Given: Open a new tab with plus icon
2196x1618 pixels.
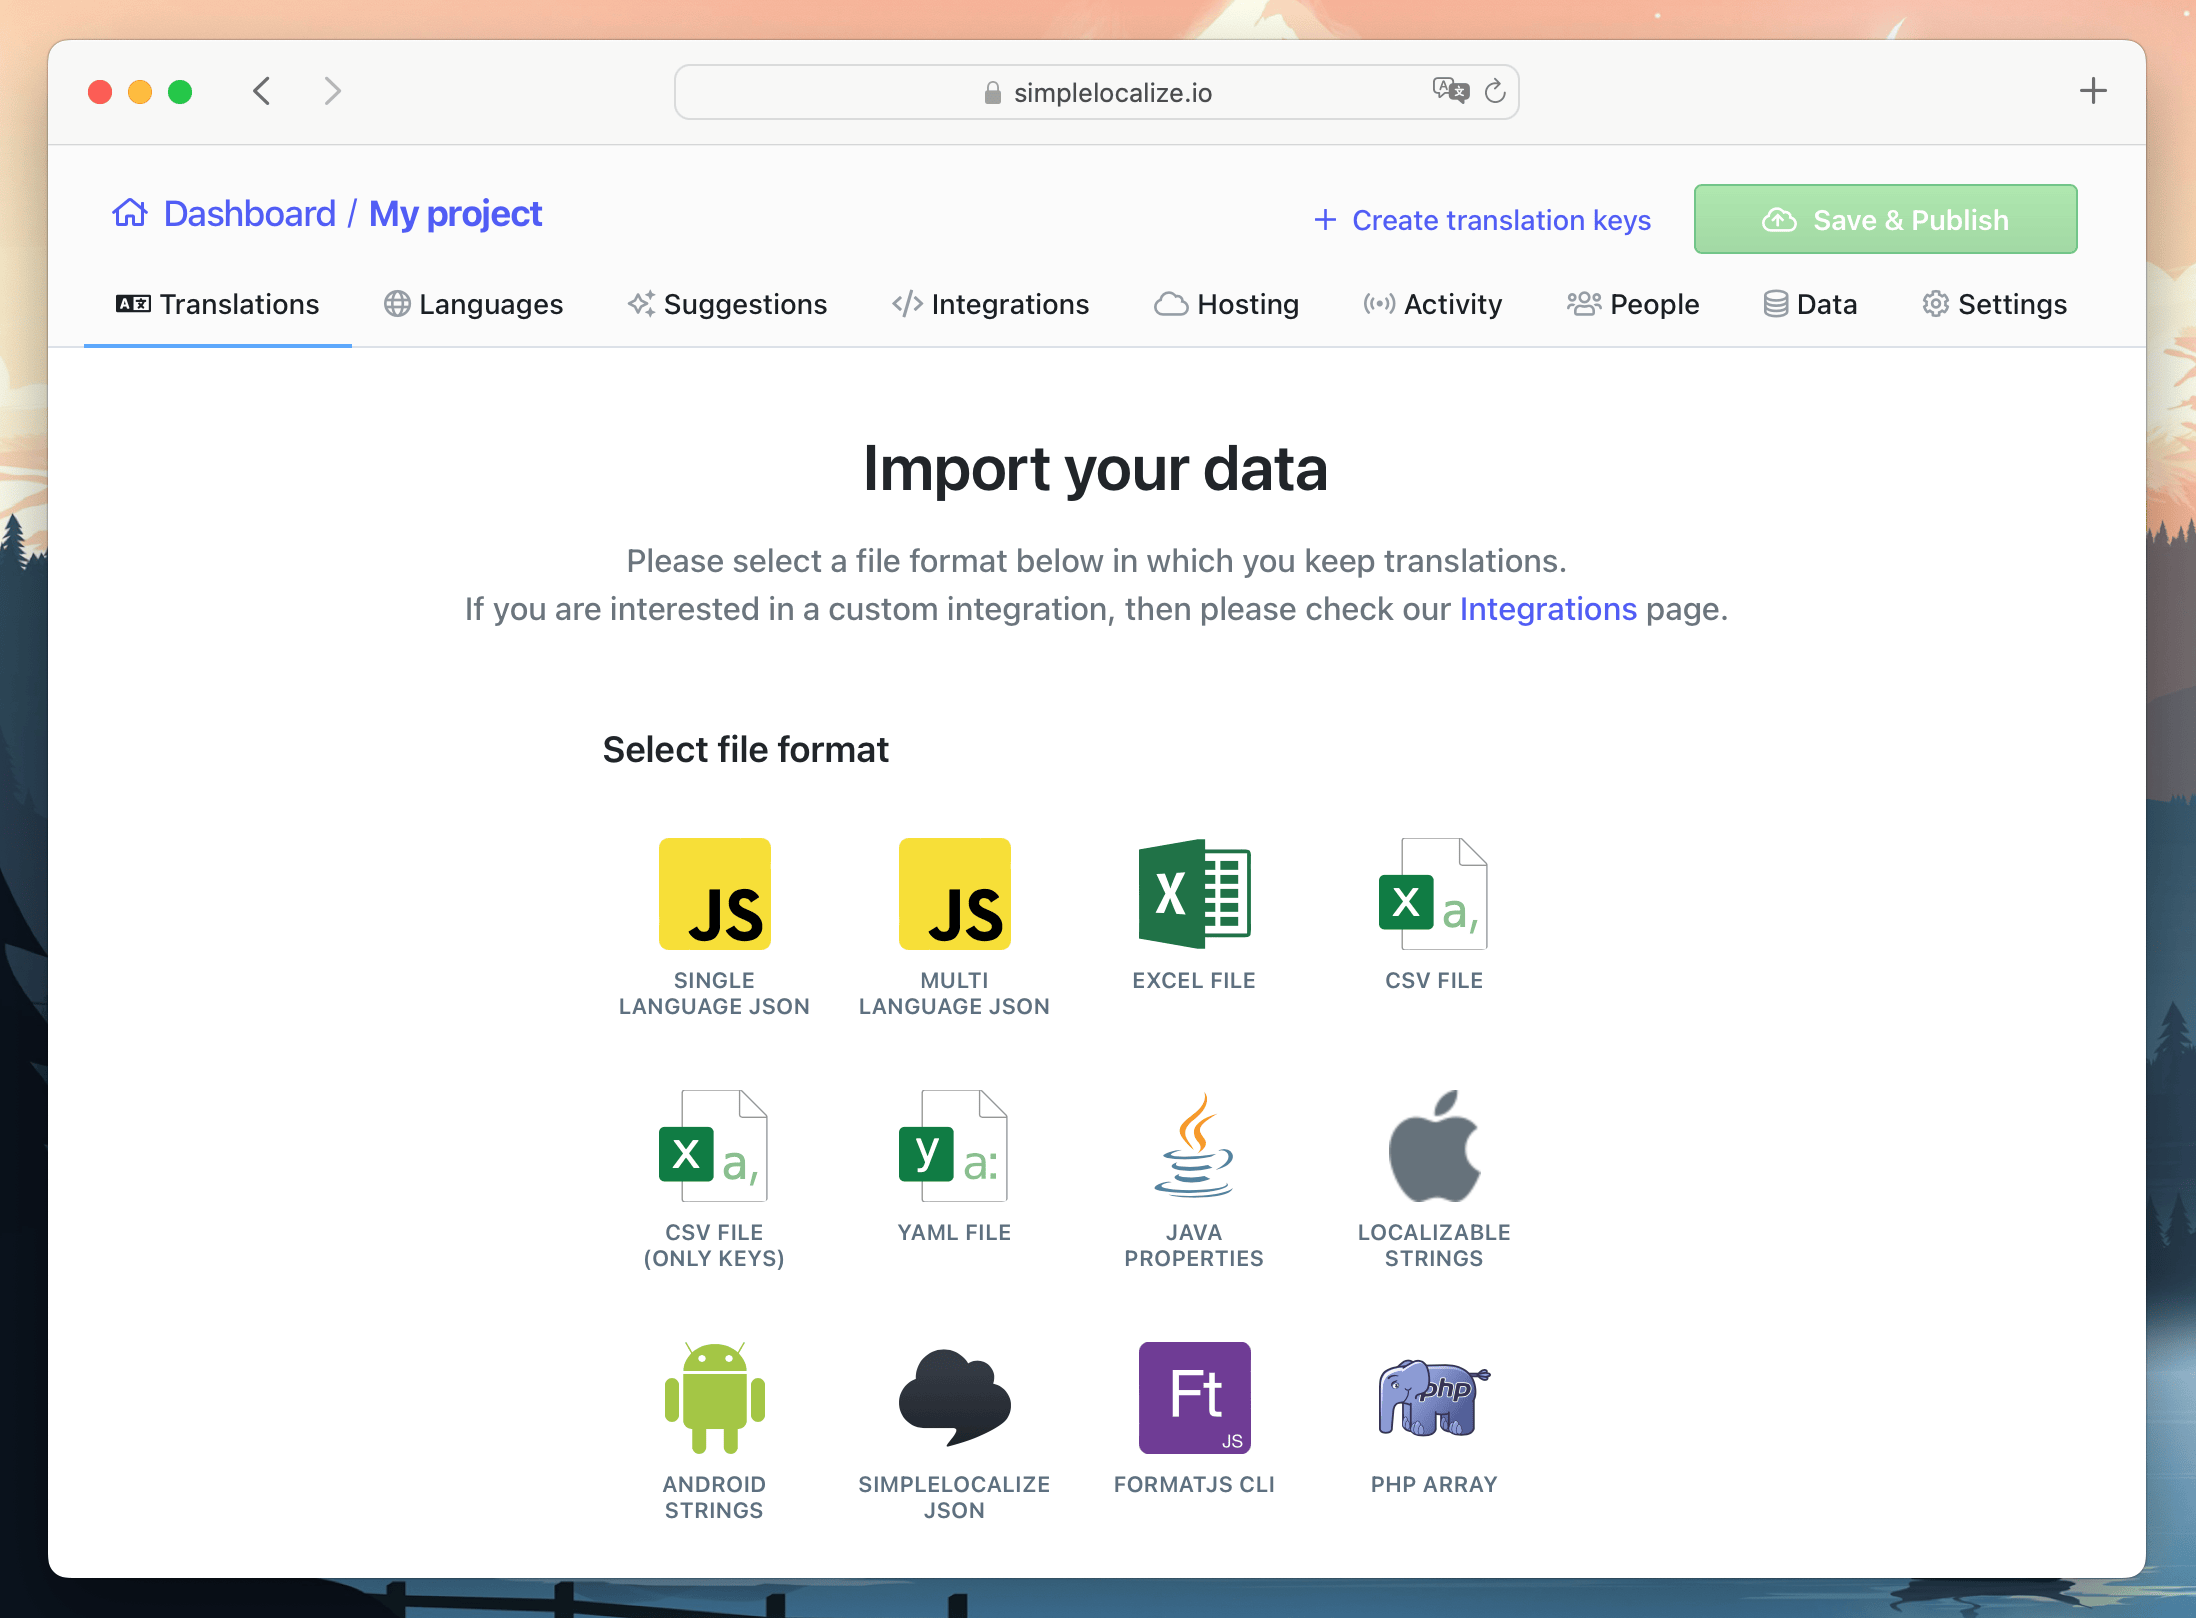Looking at the screenshot, I should (2093, 91).
